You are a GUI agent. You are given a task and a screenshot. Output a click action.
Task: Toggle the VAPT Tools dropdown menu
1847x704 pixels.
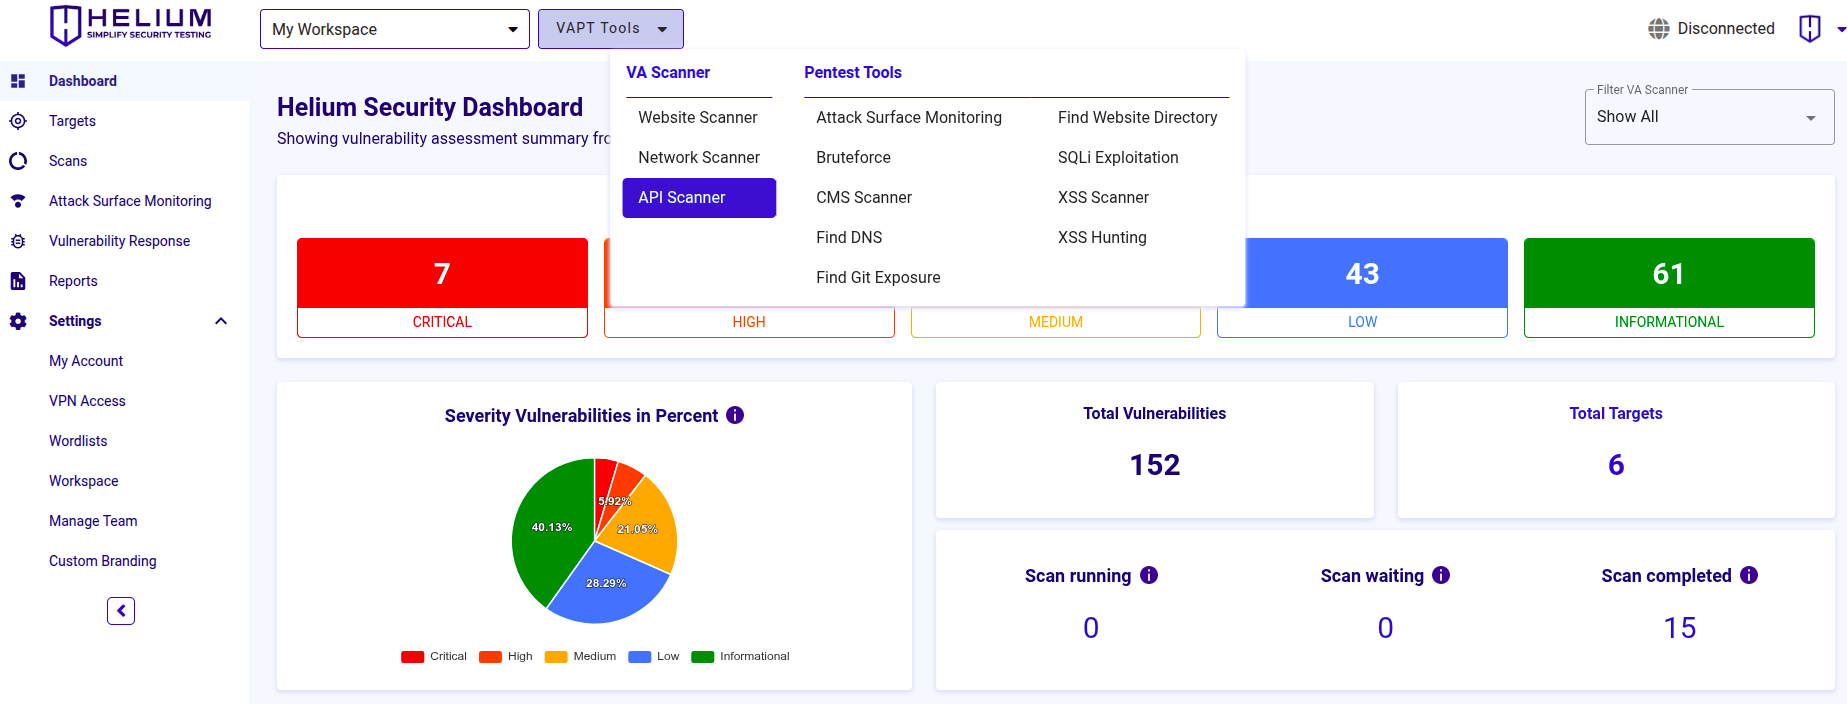click(x=611, y=29)
